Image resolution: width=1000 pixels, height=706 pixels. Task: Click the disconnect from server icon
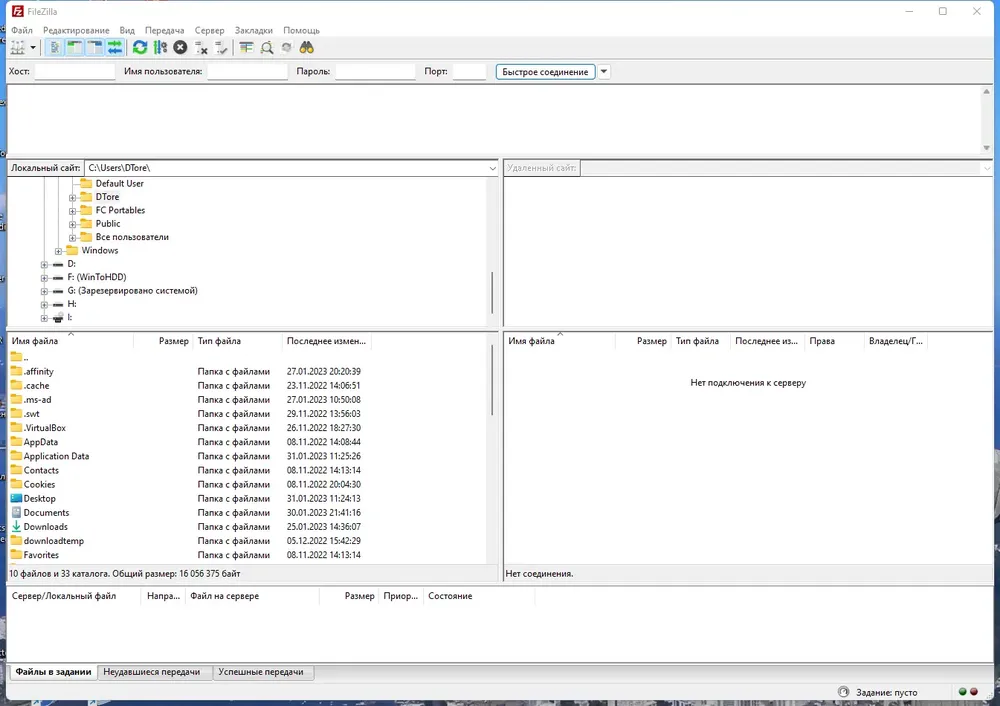coord(201,48)
